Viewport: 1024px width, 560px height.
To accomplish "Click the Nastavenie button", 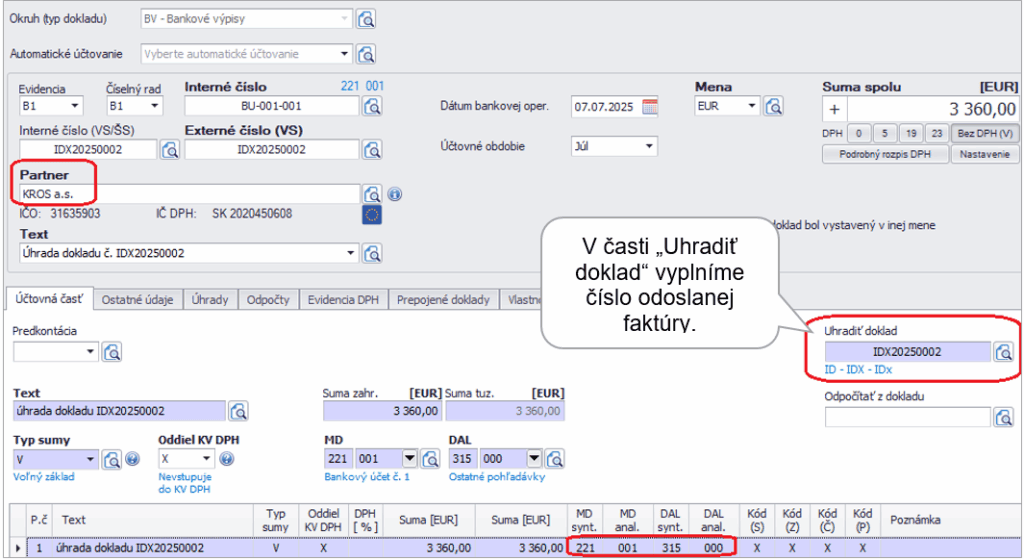I will [985, 154].
